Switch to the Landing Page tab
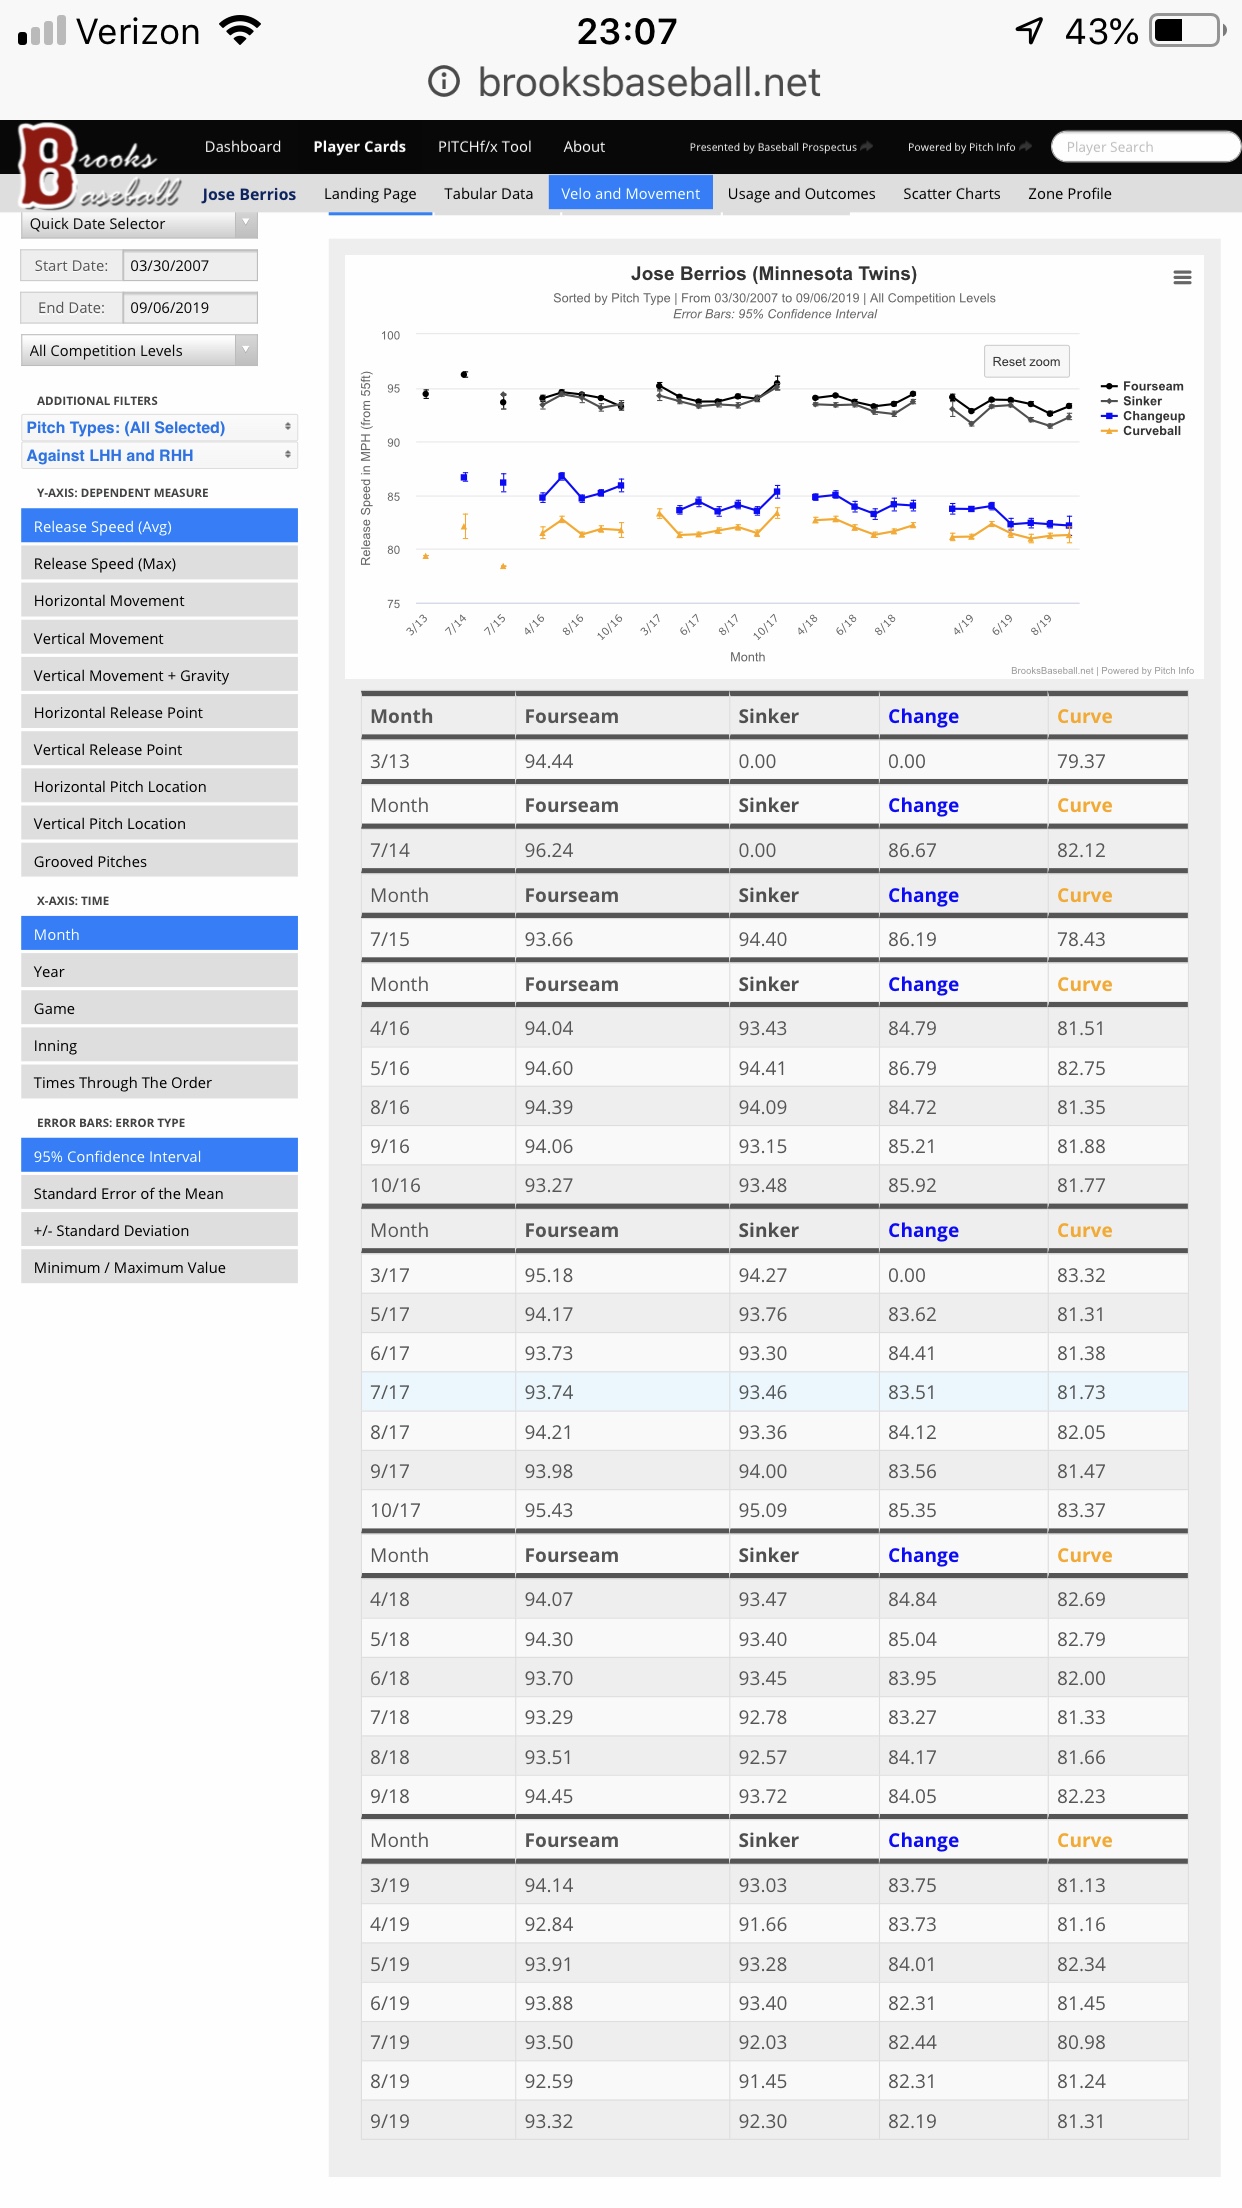The width and height of the screenshot is (1242, 2208). (x=370, y=194)
